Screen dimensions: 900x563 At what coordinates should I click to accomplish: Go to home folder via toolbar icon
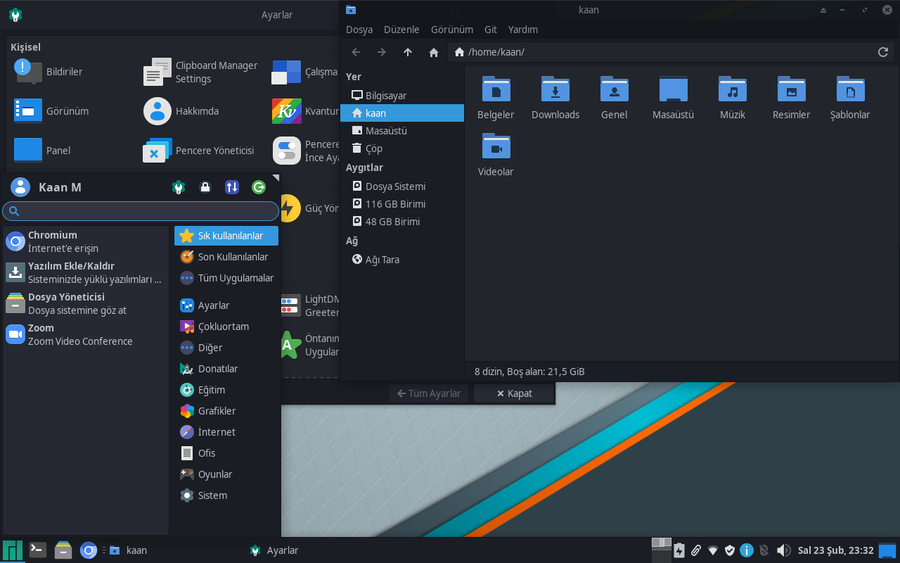point(433,52)
